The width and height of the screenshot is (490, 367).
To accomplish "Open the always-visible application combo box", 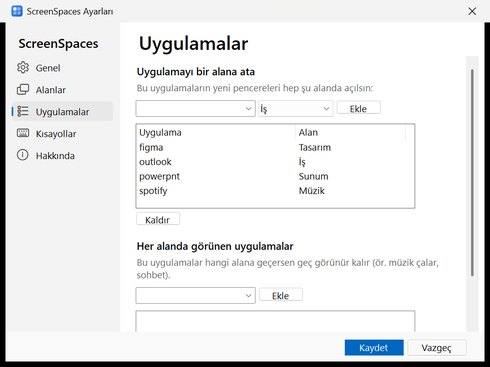I will (x=196, y=296).
